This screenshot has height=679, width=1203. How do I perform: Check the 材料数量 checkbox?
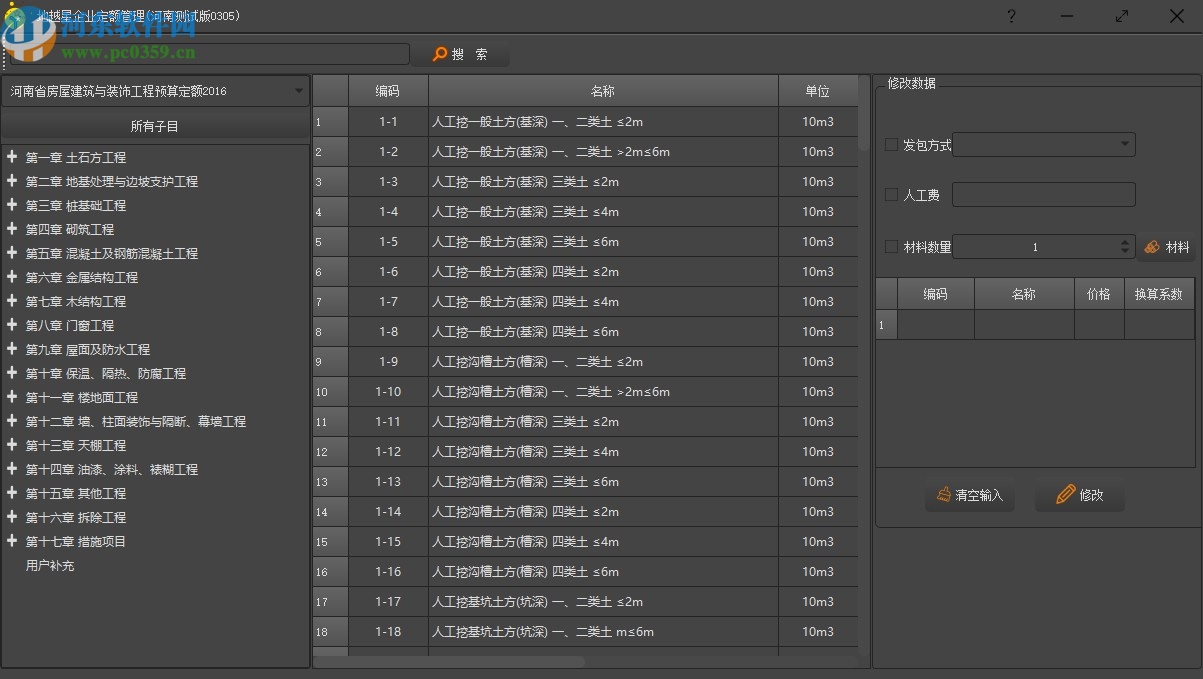[891, 246]
